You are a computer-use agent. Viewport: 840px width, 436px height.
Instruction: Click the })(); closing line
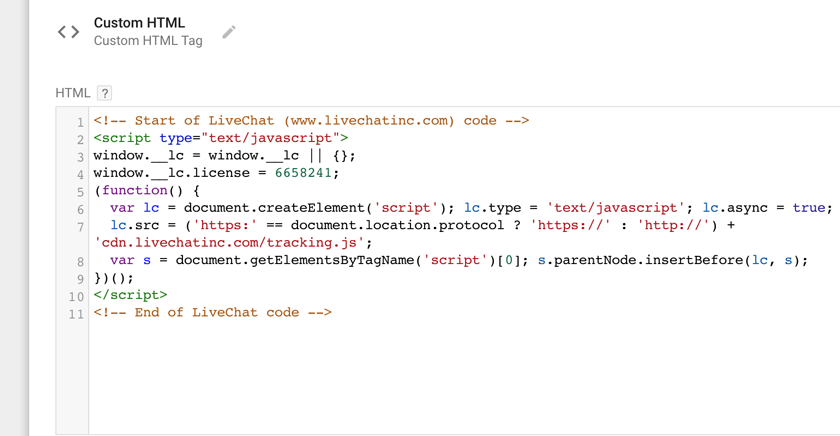pyautogui.click(x=114, y=278)
